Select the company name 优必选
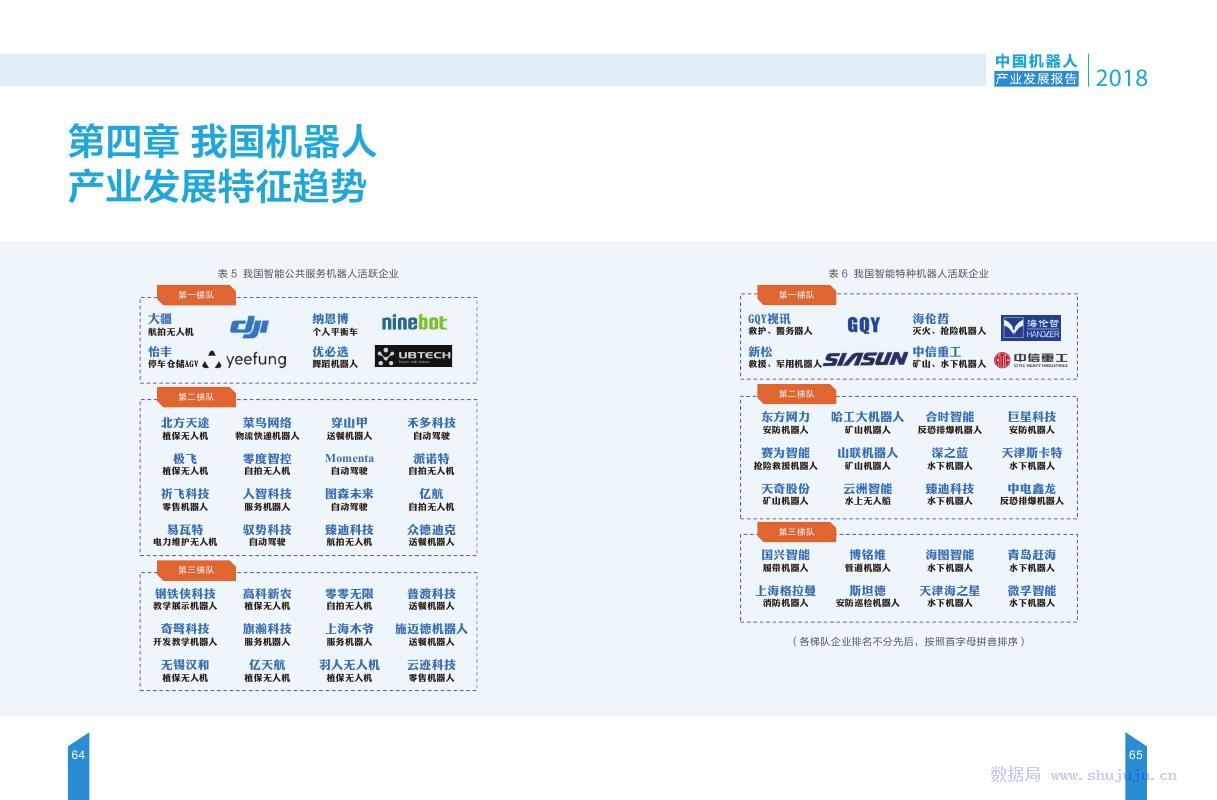This screenshot has height=800, width=1217. point(330,352)
